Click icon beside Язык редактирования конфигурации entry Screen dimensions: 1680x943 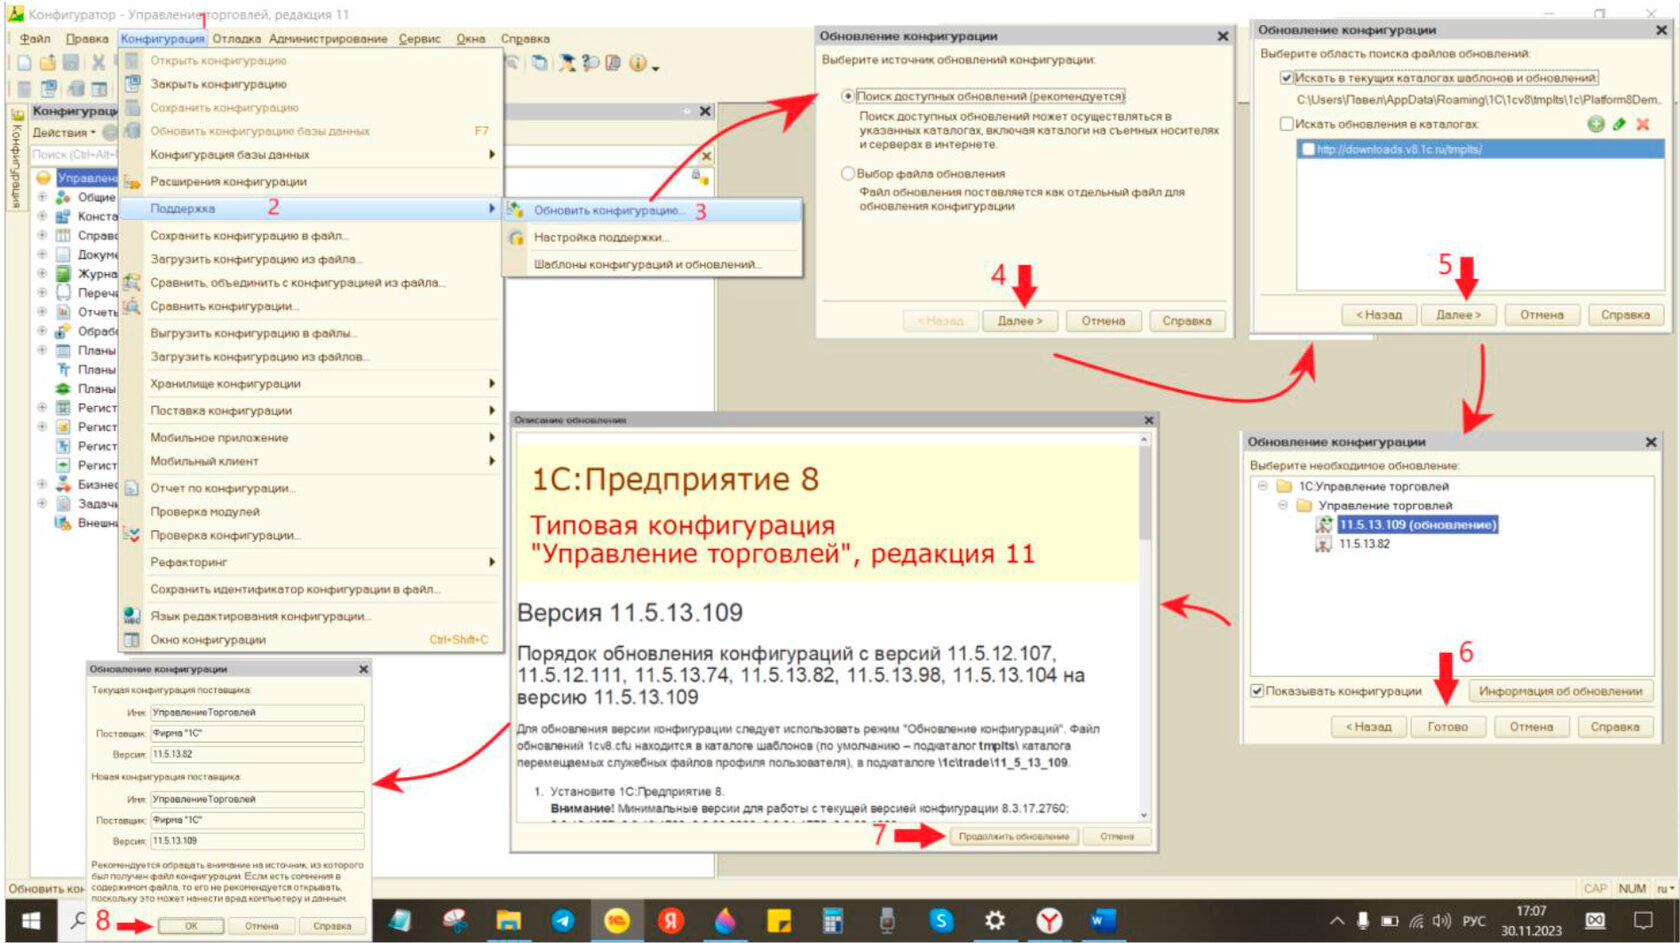pyautogui.click(x=132, y=616)
